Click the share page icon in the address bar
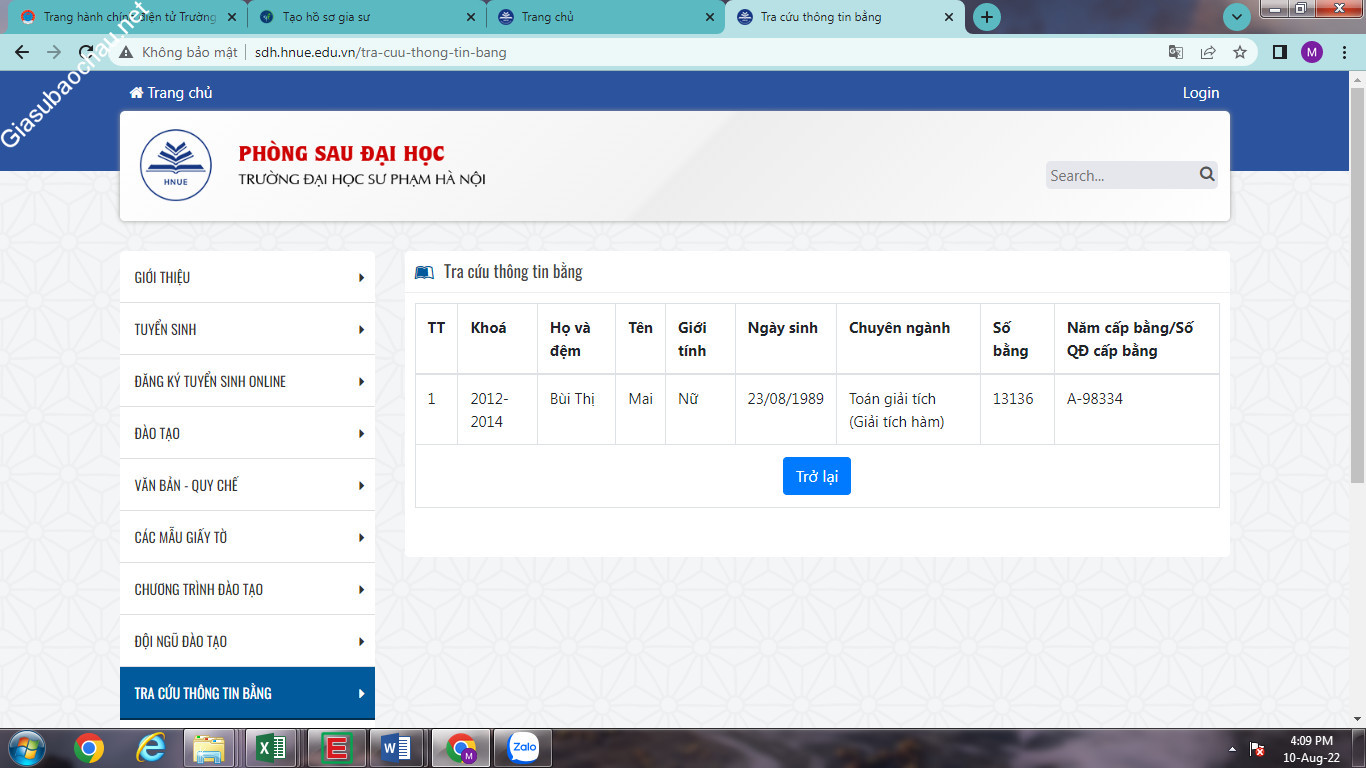The width and height of the screenshot is (1366, 768). [1208, 52]
